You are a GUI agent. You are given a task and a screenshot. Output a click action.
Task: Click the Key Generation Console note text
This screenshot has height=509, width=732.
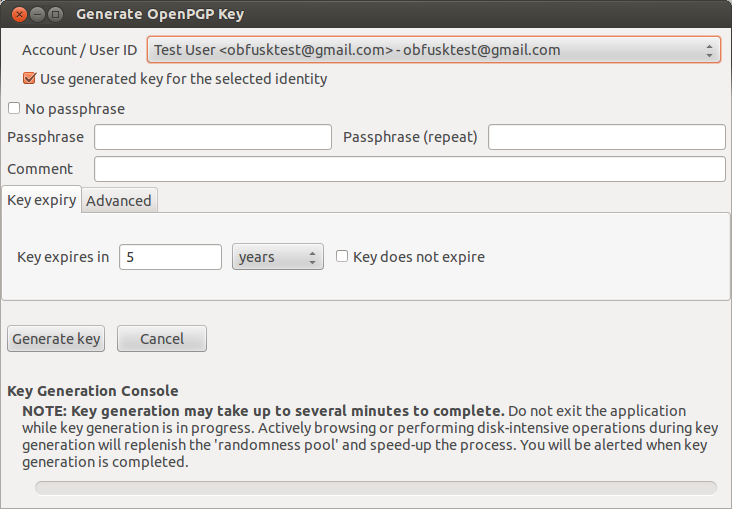click(x=369, y=436)
